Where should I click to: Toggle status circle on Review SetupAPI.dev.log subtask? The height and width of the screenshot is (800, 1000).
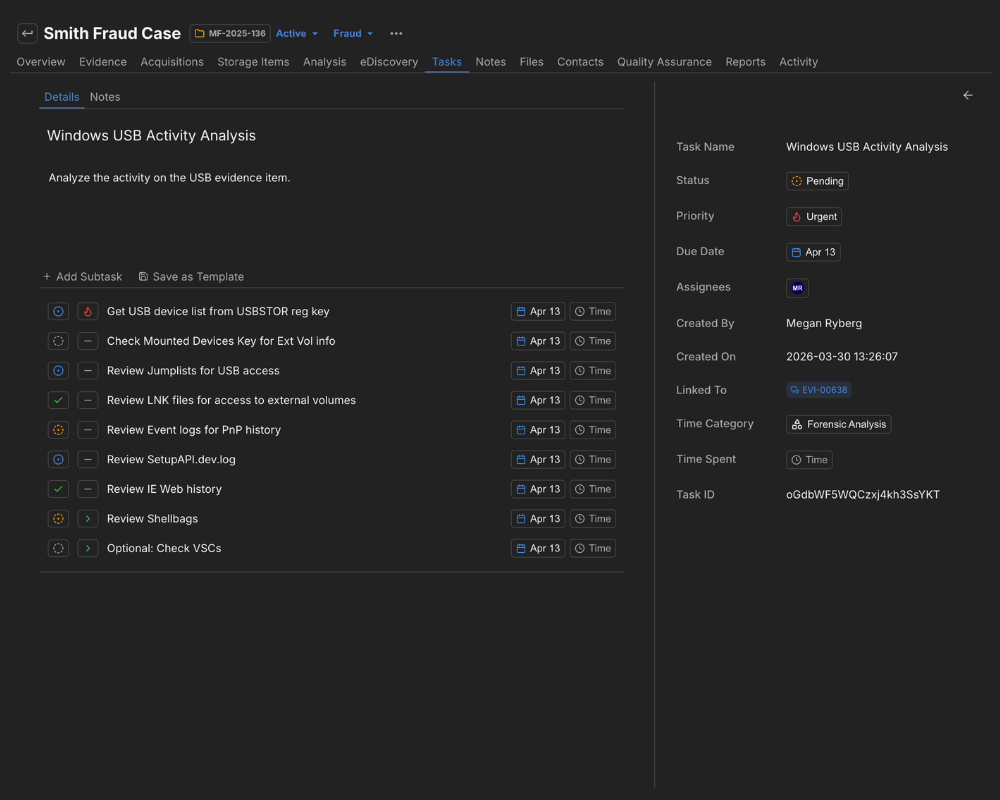pos(58,459)
